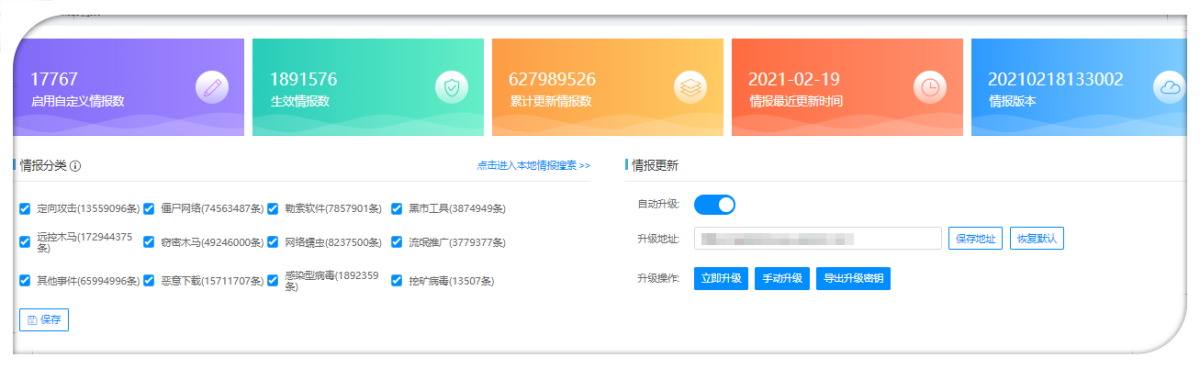Image resolution: width=1200 pixels, height=369 pixels.
Task: Click the 升级地址: label
Action: (x=658, y=240)
